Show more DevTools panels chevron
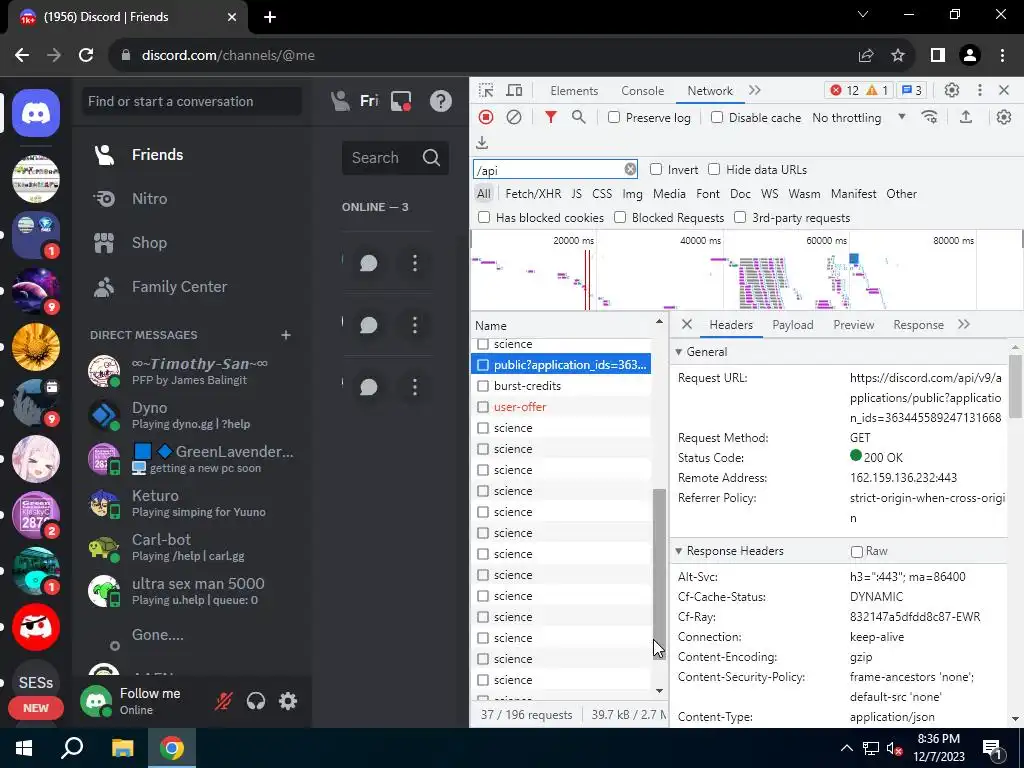The image size is (1024, 768). [755, 90]
